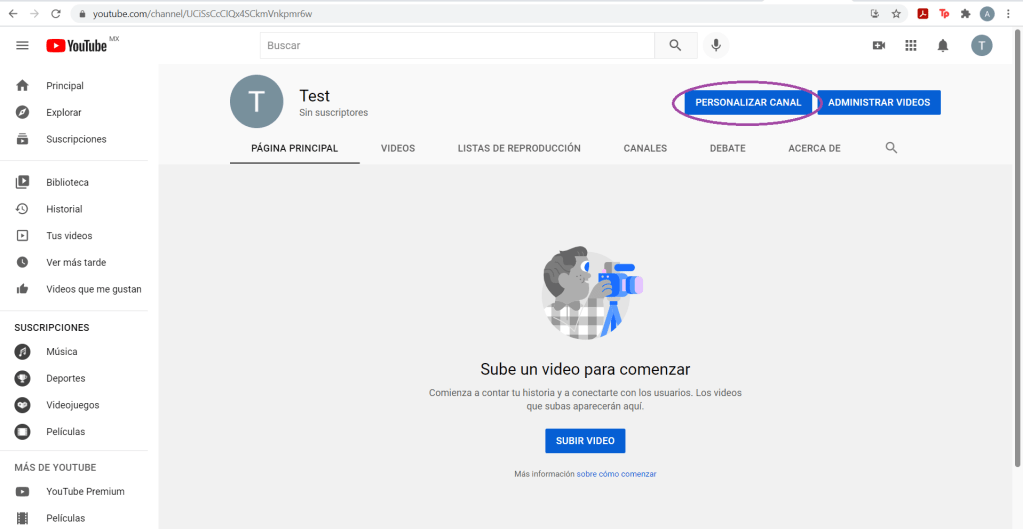Viewport: 1023px width, 529px height.
Task: Click the install app icon in address bar
Action: pos(875,14)
